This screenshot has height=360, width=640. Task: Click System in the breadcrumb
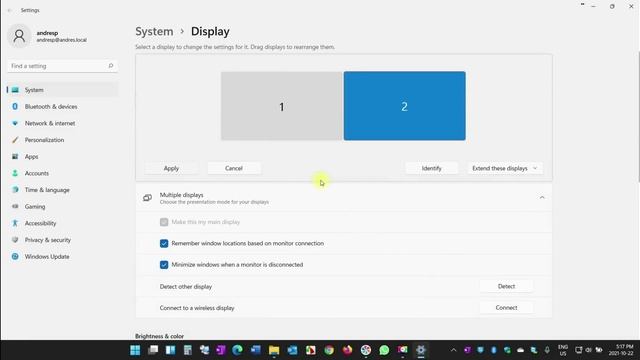tap(154, 31)
